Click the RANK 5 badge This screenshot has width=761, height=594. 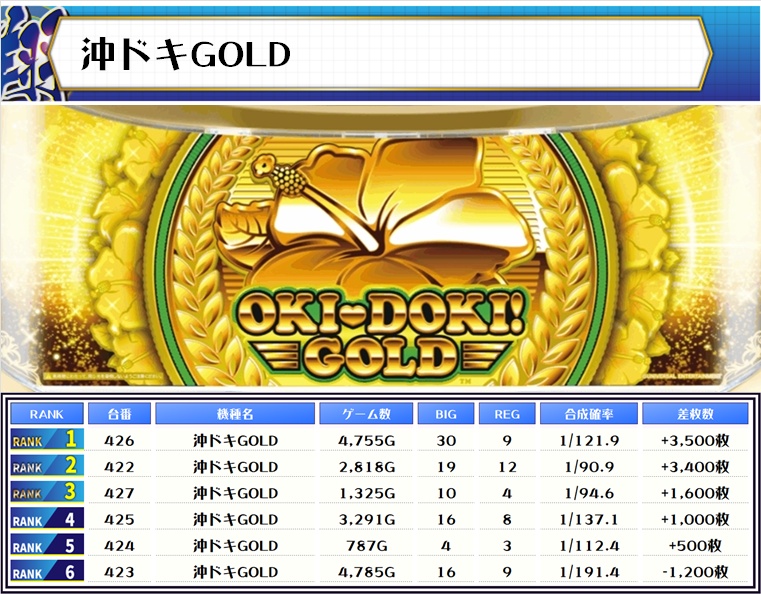tap(47, 545)
